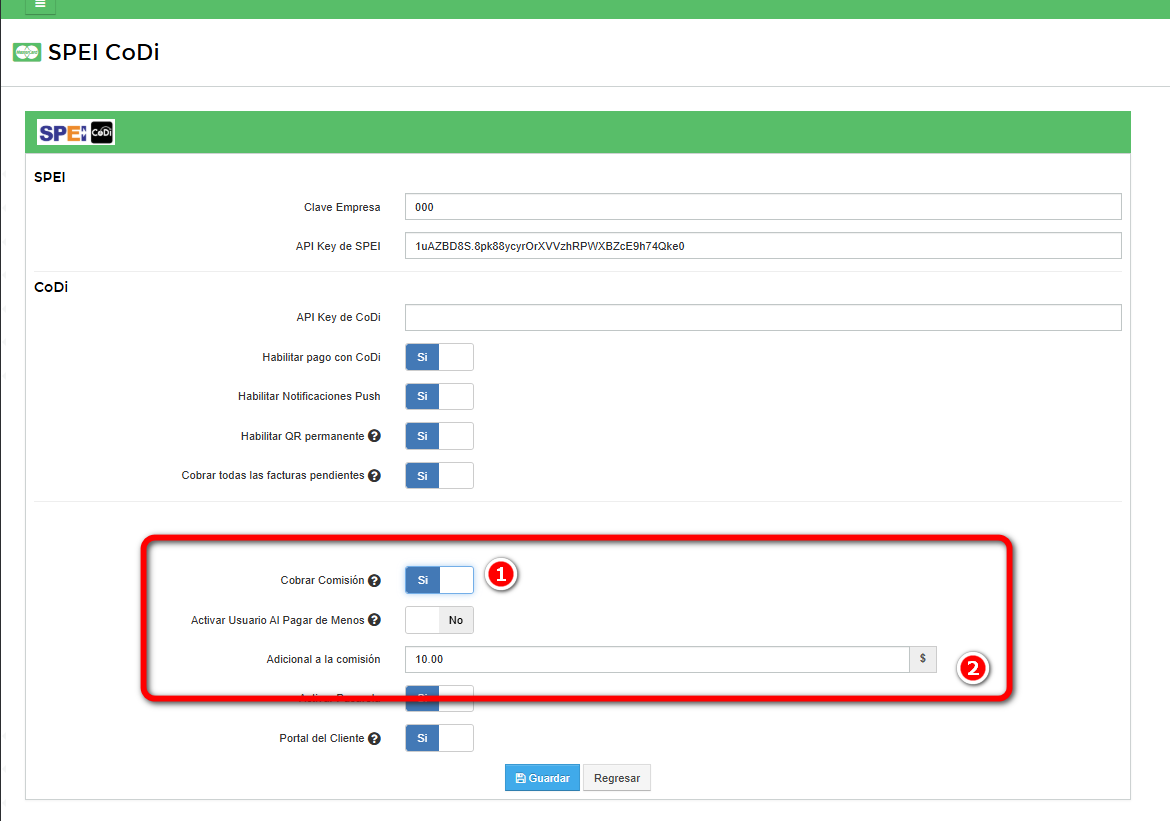Click the SPEI CoDi logo in green header

coord(76,132)
